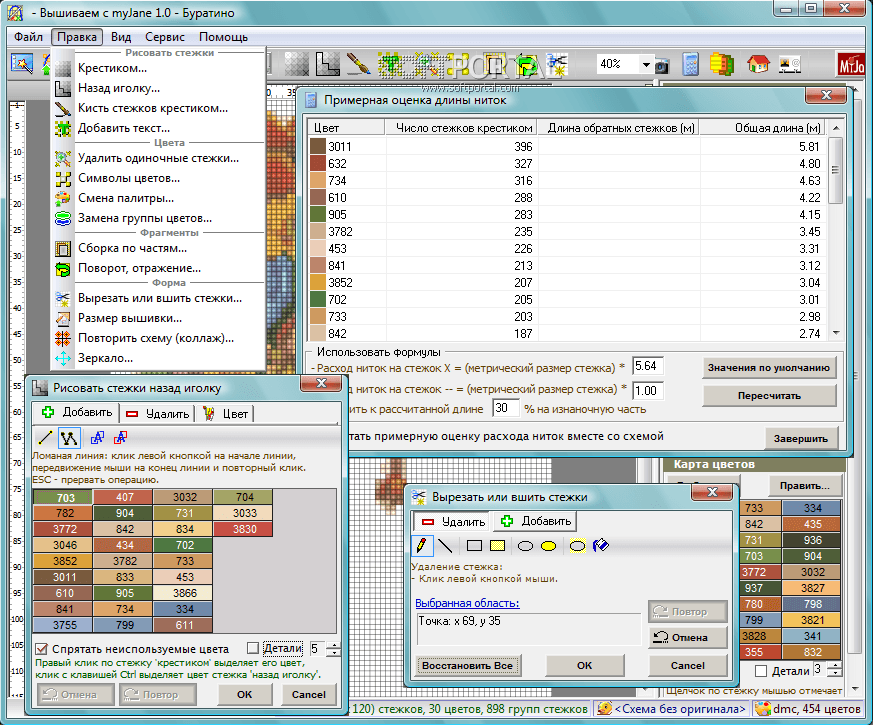The height and width of the screenshot is (725, 873).
Task: Click 'Восстановить Все' button
Action: (x=467, y=665)
